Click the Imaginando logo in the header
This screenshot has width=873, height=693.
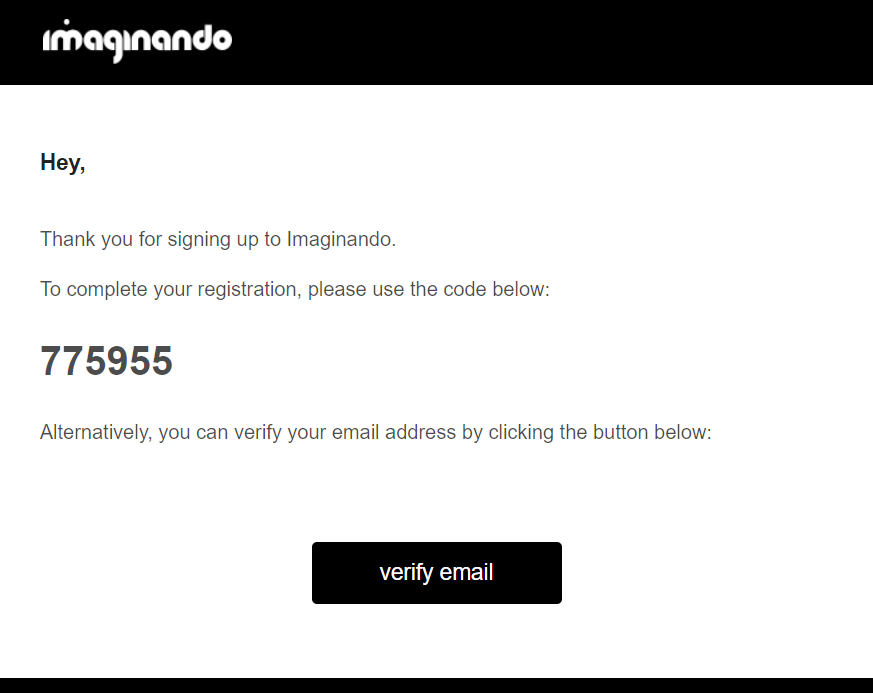tap(137, 41)
